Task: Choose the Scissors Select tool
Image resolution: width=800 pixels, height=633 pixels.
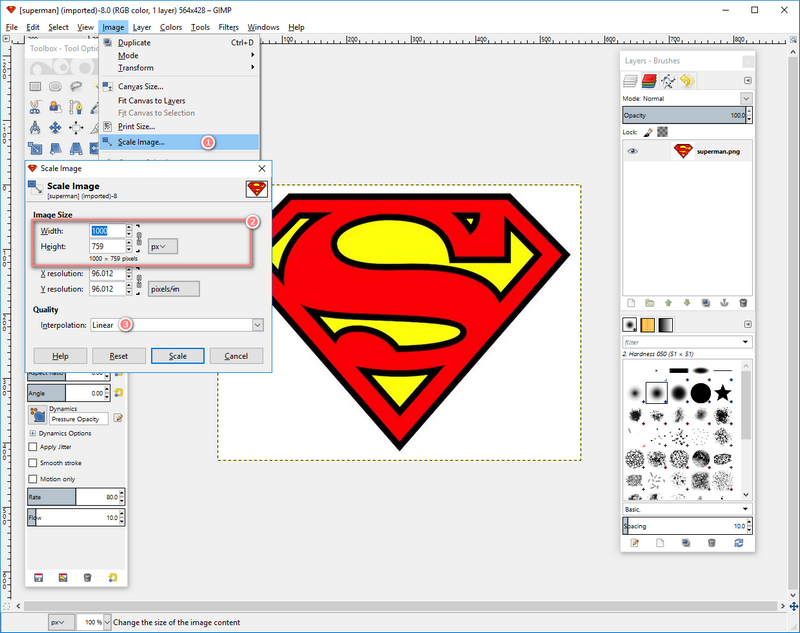Action: [x=36, y=107]
